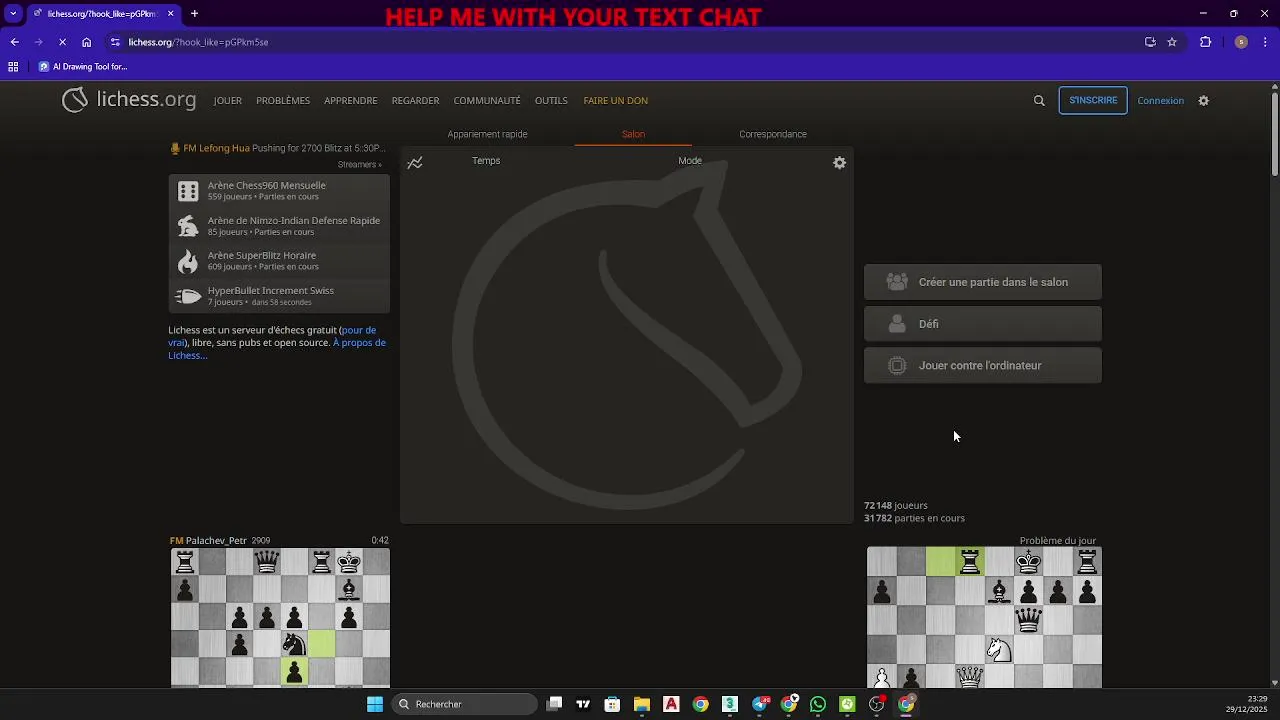Open the AI Drawing Tool bookmark
The height and width of the screenshot is (720, 1280).
point(83,67)
